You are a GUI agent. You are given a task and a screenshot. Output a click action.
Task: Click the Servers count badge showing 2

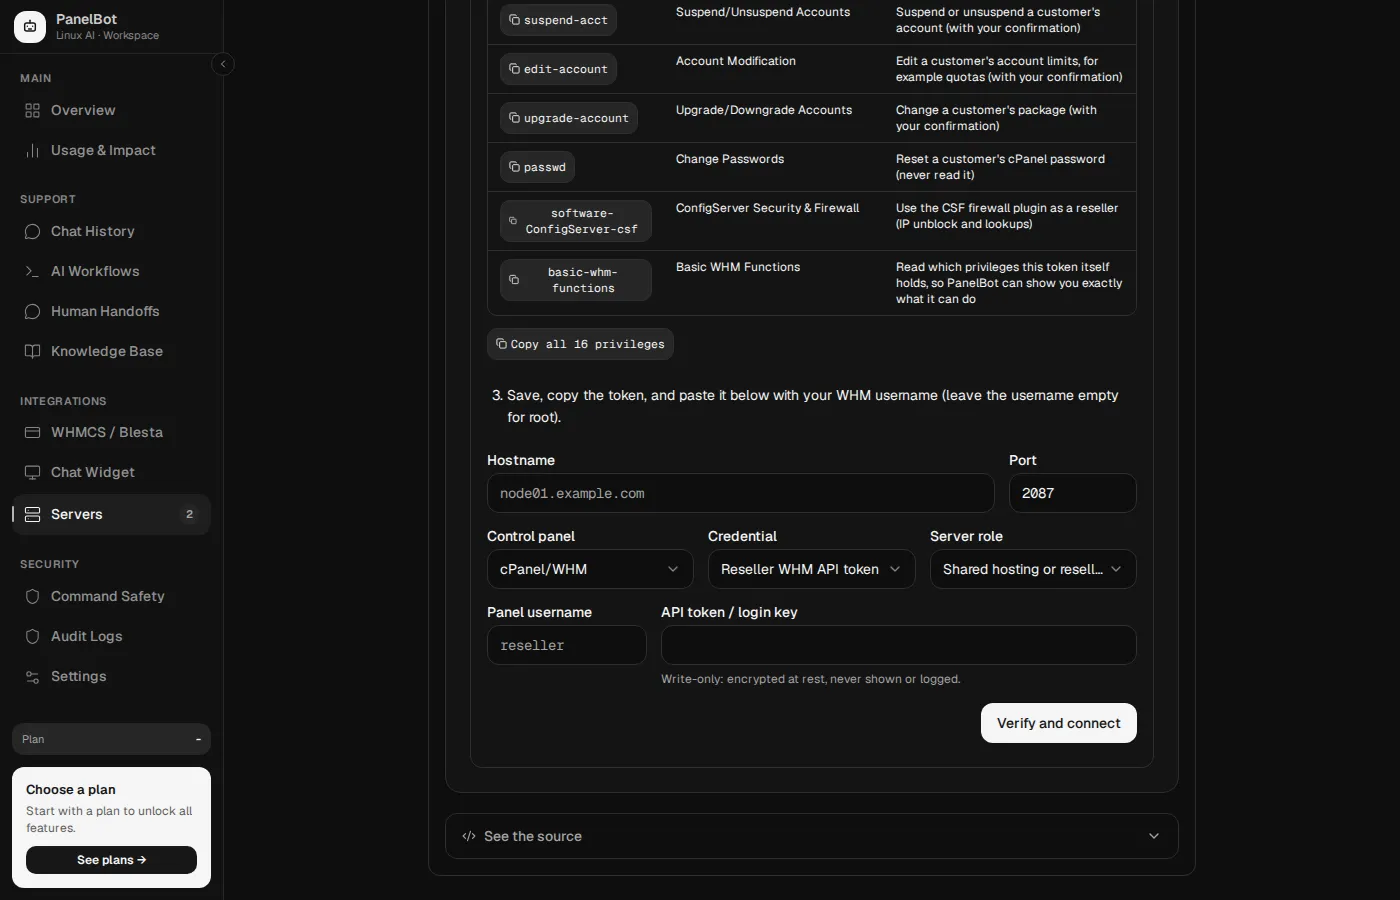point(189,514)
